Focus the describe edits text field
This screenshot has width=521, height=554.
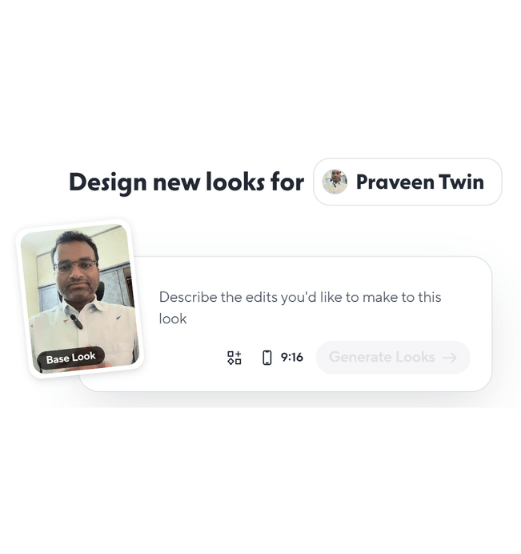(x=300, y=308)
